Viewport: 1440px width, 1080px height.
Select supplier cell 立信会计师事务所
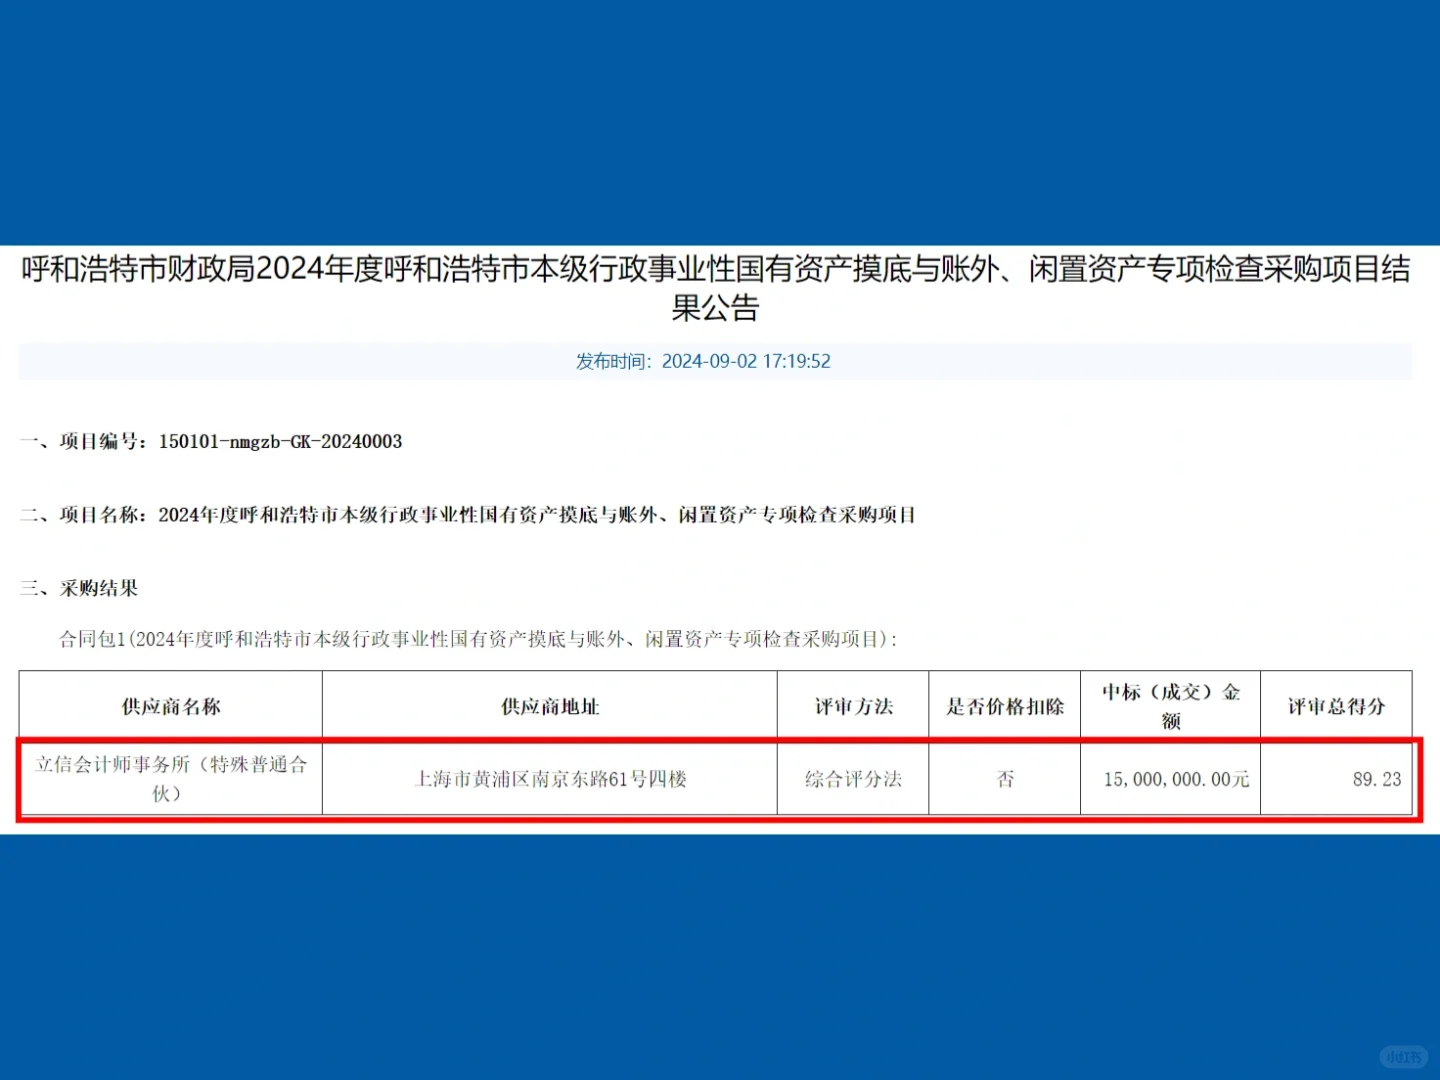pos(171,778)
